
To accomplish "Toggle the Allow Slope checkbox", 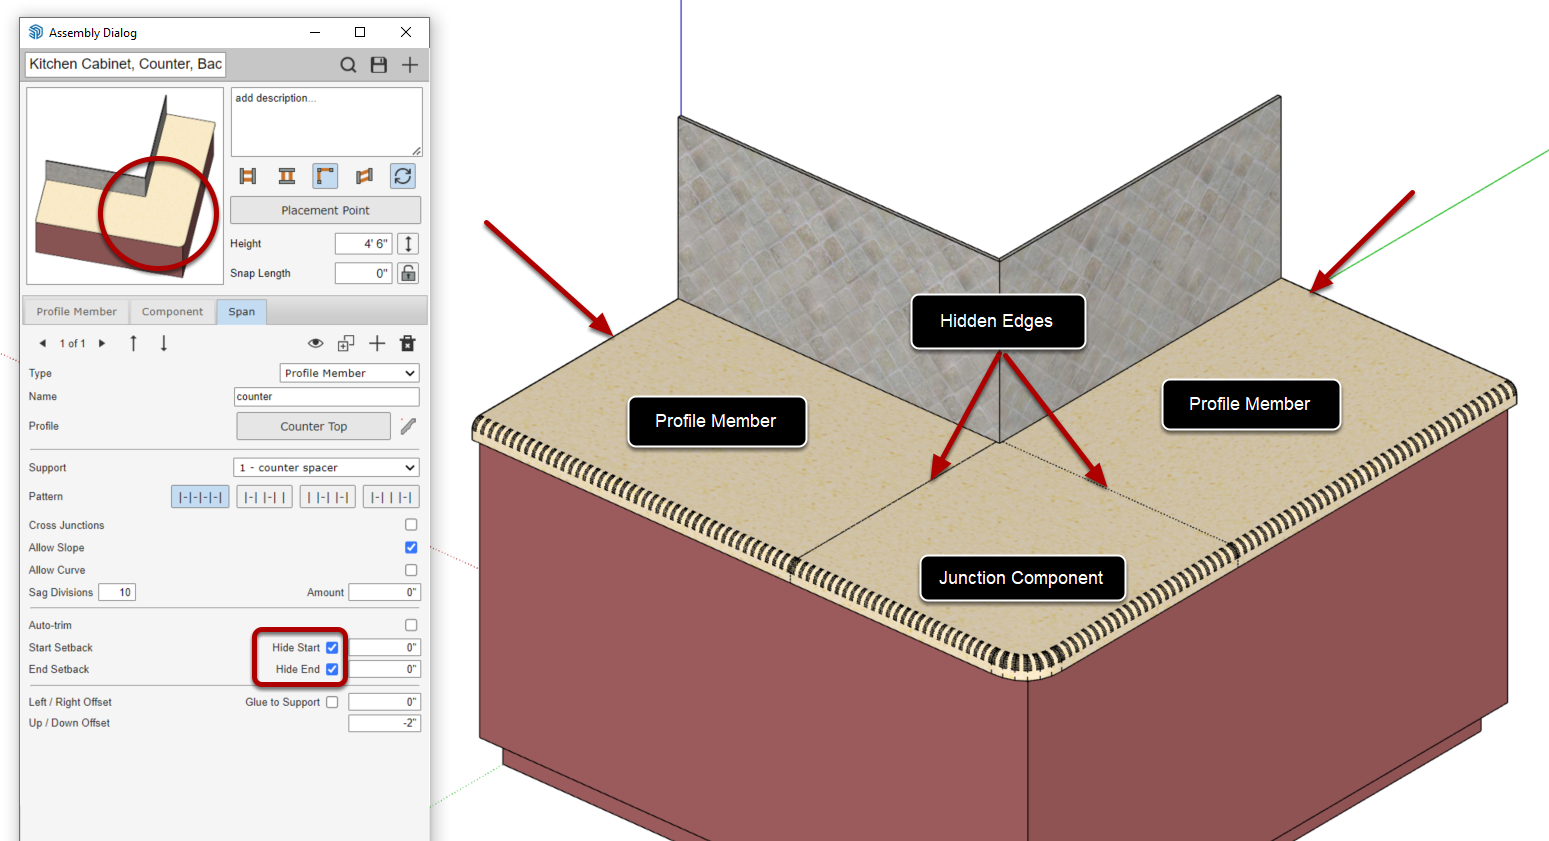I will (411, 547).
